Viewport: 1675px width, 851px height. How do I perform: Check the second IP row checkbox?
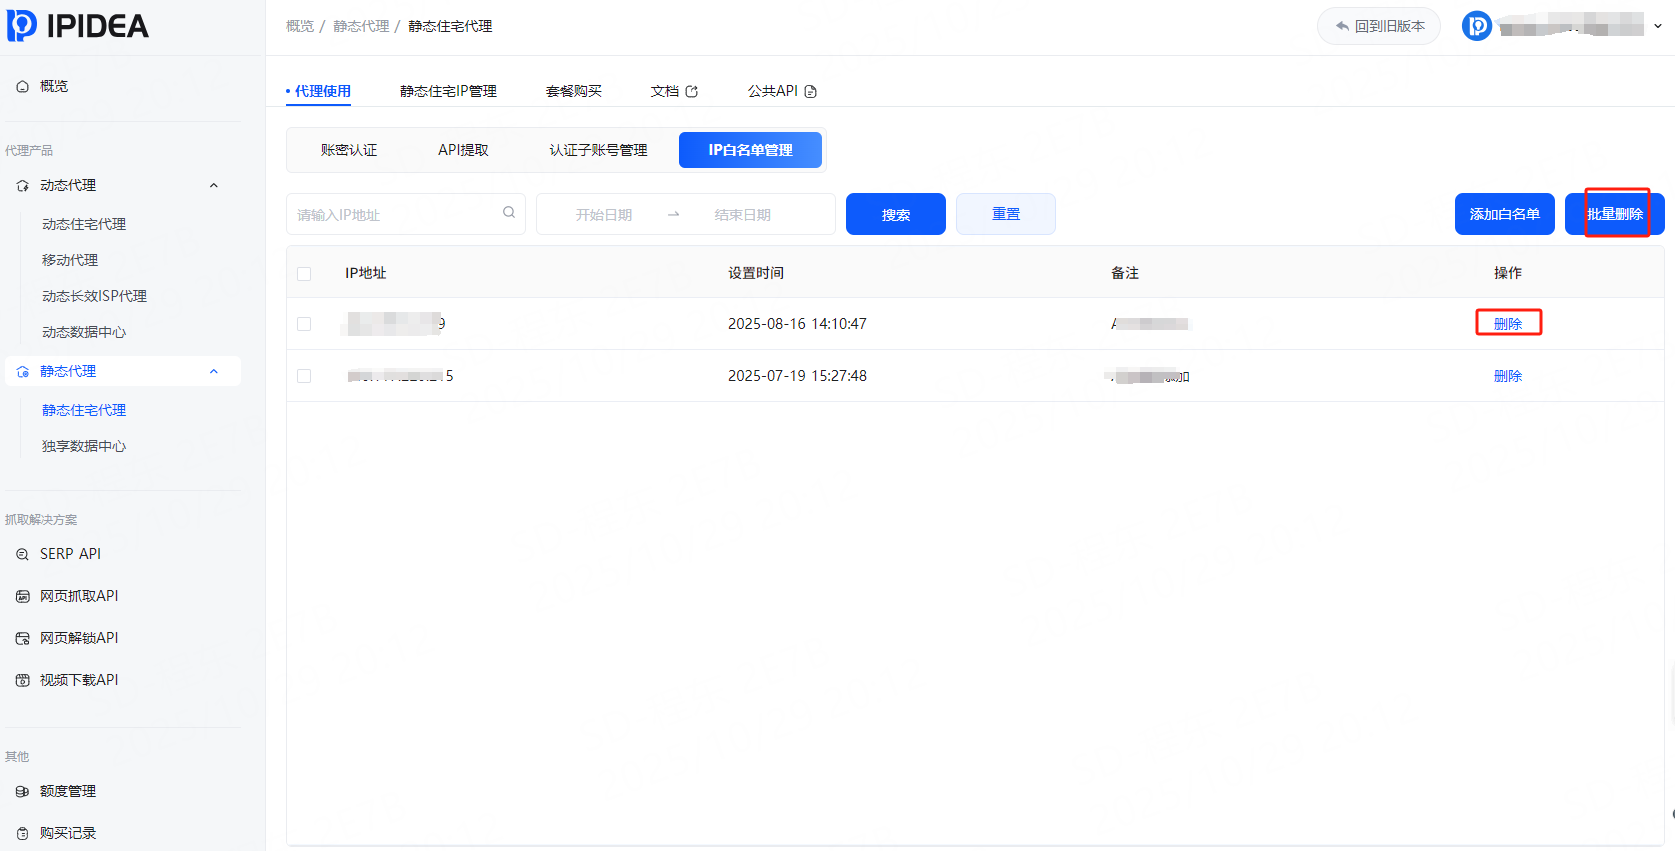click(x=304, y=376)
